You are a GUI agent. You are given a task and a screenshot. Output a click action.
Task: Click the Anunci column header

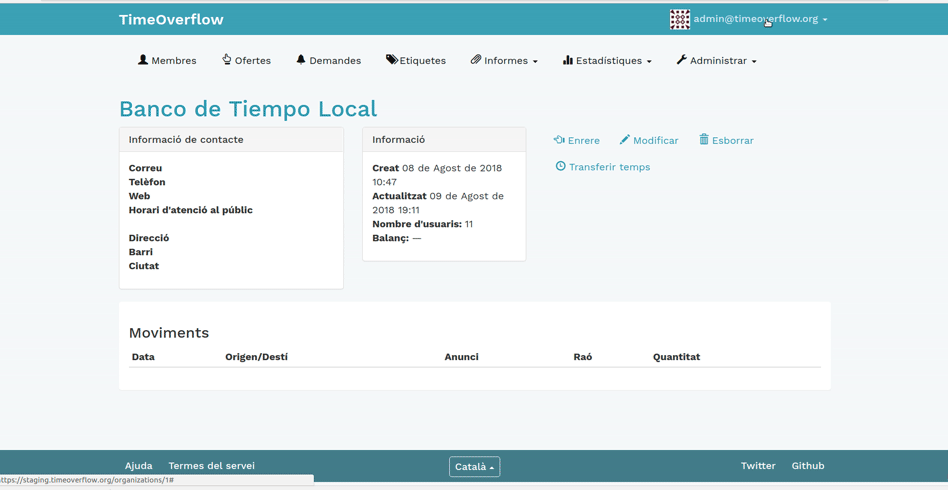click(x=461, y=357)
